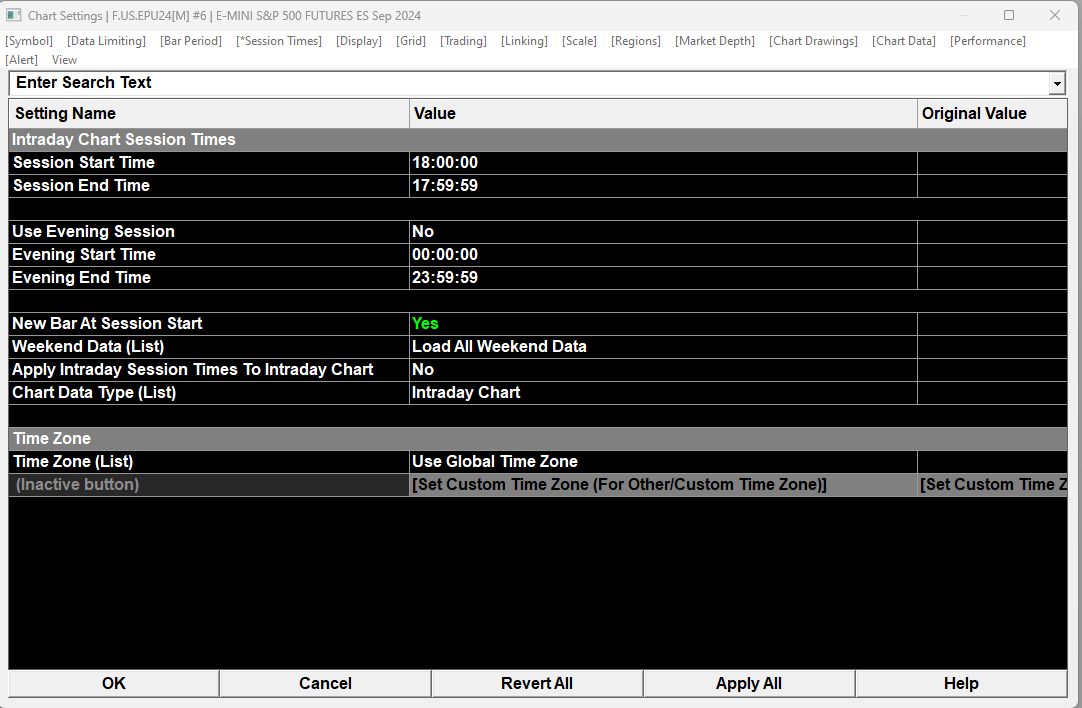The height and width of the screenshot is (708, 1082).
Task: Click the Cancel button
Action: pos(326,683)
